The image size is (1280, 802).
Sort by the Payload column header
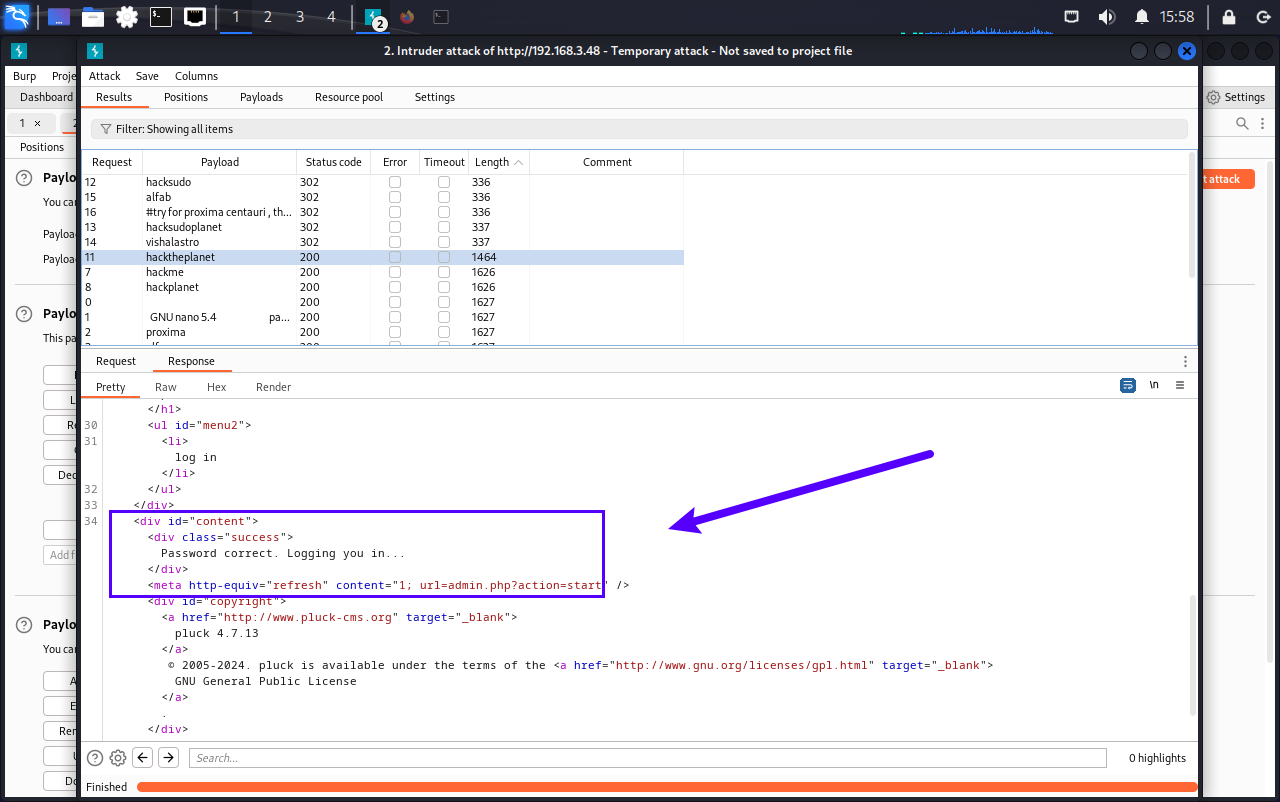click(x=220, y=162)
